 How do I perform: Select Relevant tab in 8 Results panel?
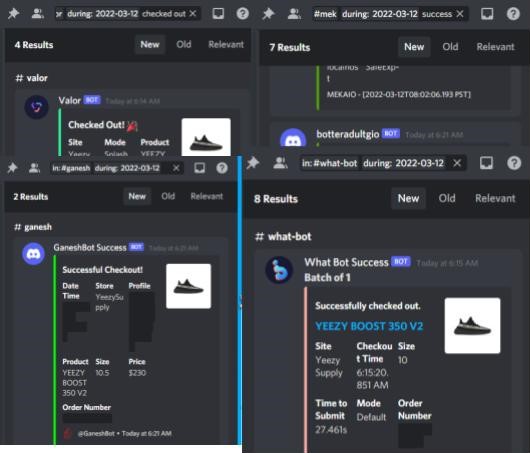click(495, 198)
